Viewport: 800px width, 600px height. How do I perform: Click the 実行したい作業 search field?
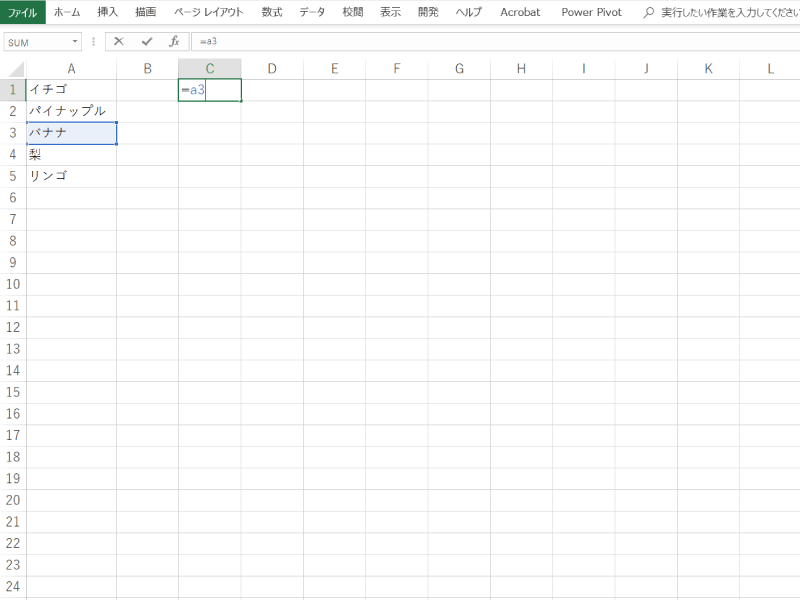[x=728, y=12]
